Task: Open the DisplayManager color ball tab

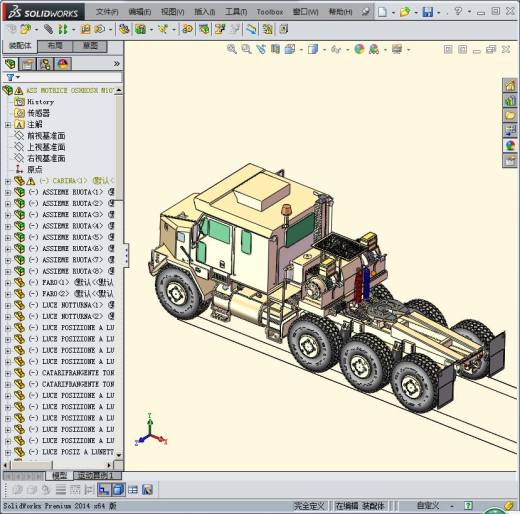Action: tap(63, 64)
